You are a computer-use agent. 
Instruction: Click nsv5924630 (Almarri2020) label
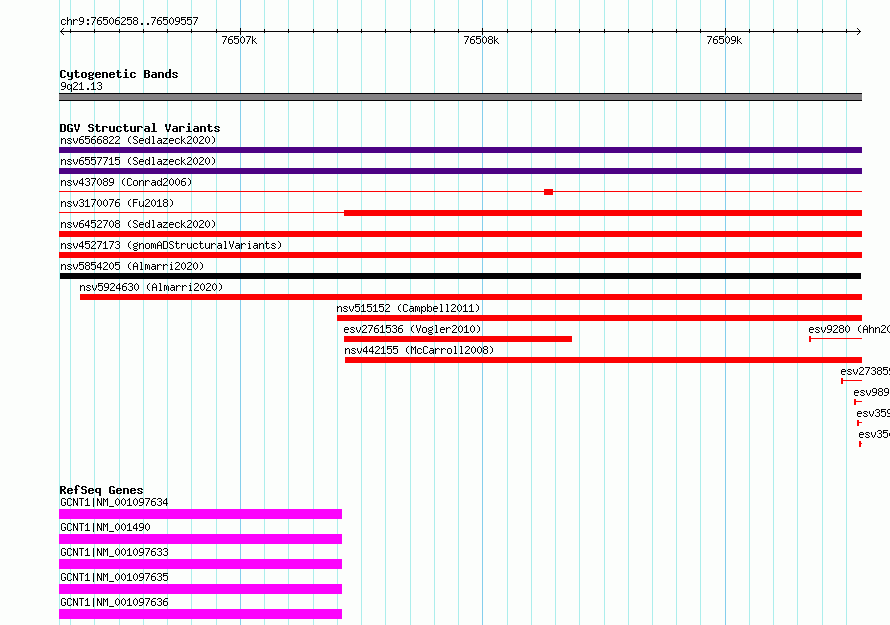(x=151, y=287)
